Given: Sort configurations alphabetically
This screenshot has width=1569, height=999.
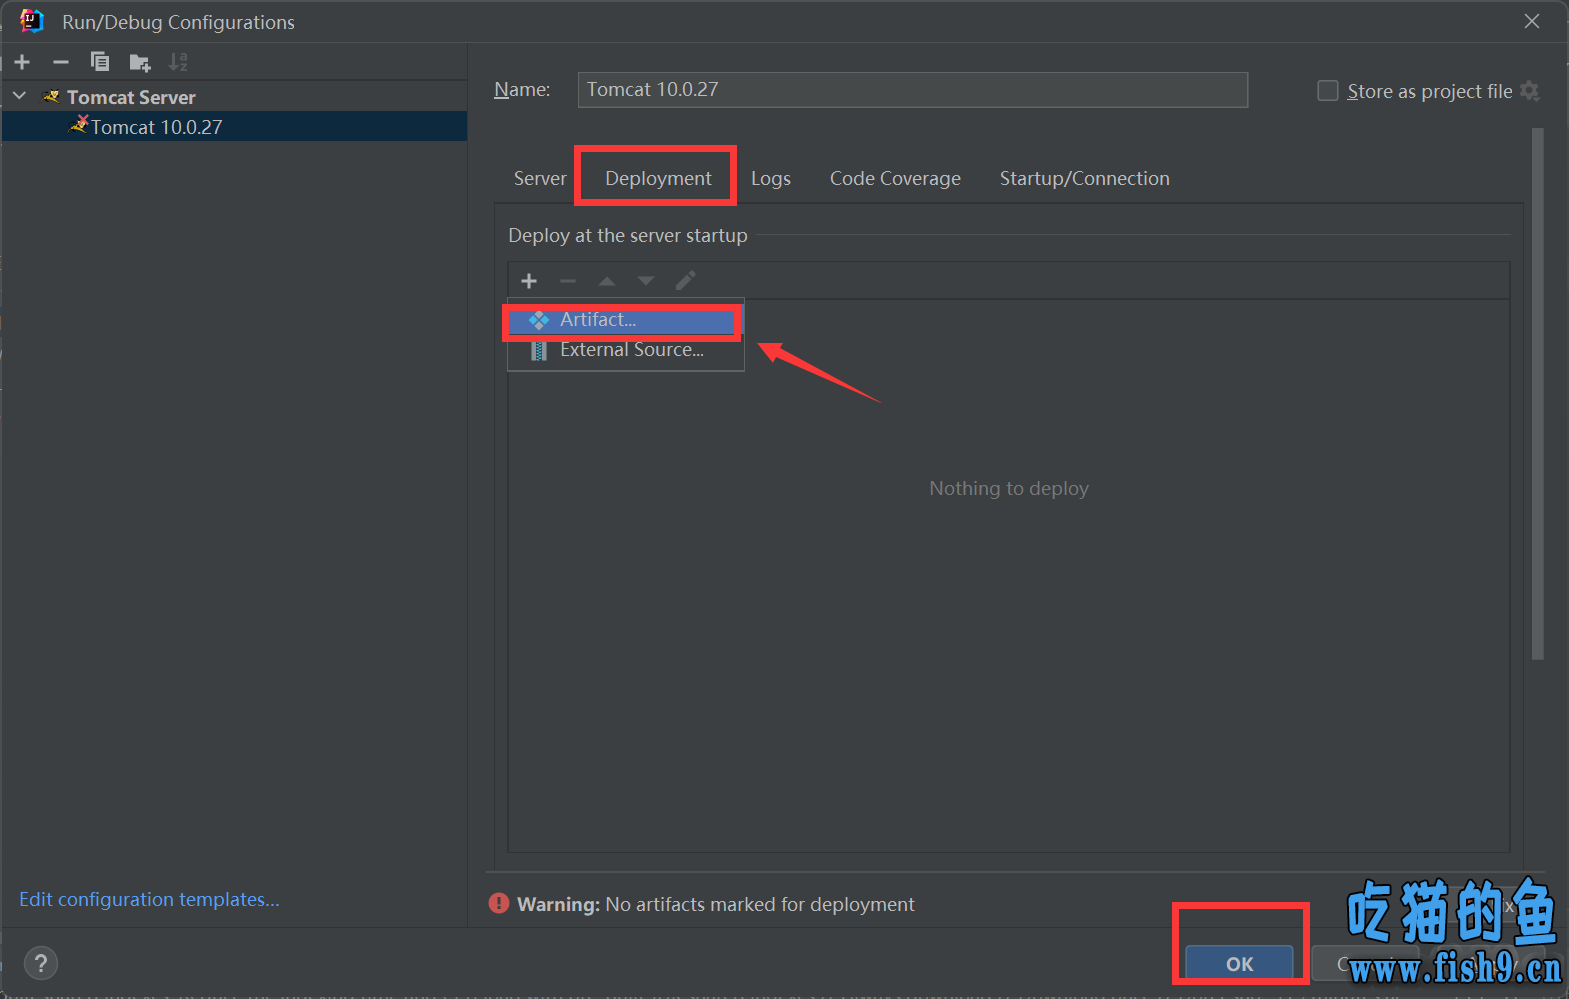Looking at the screenshot, I should [x=178, y=62].
